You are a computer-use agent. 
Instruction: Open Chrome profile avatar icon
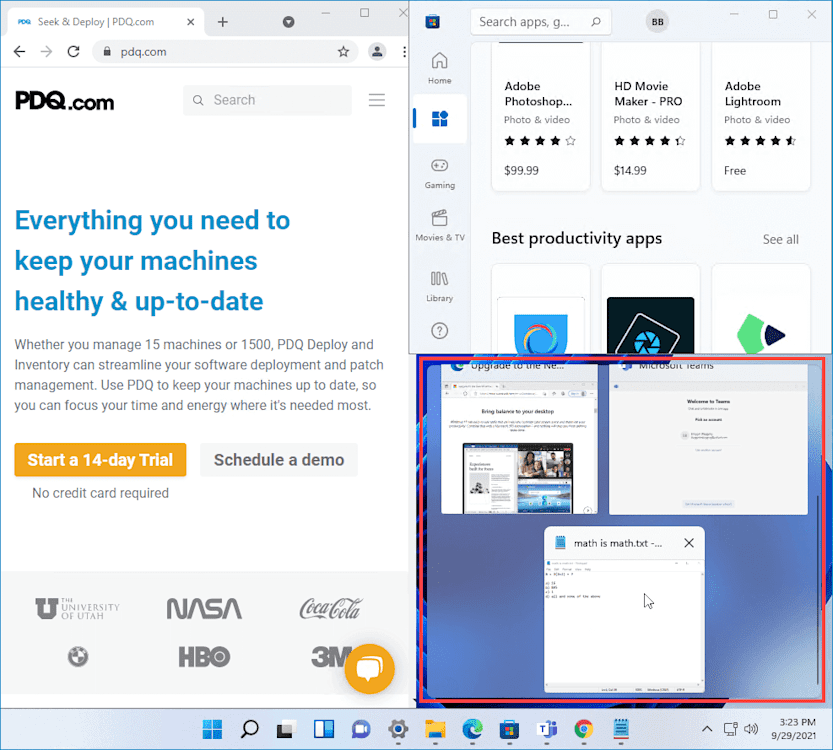(377, 52)
